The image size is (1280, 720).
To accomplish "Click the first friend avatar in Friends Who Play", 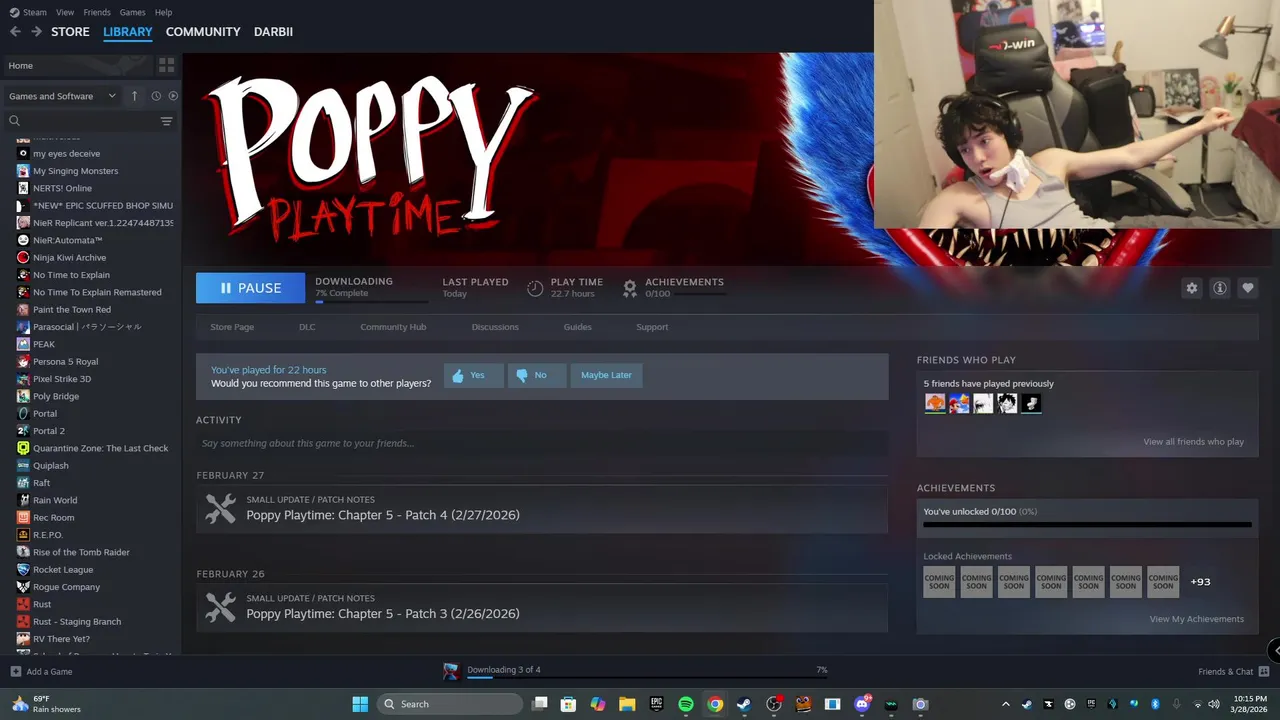I will (935, 403).
